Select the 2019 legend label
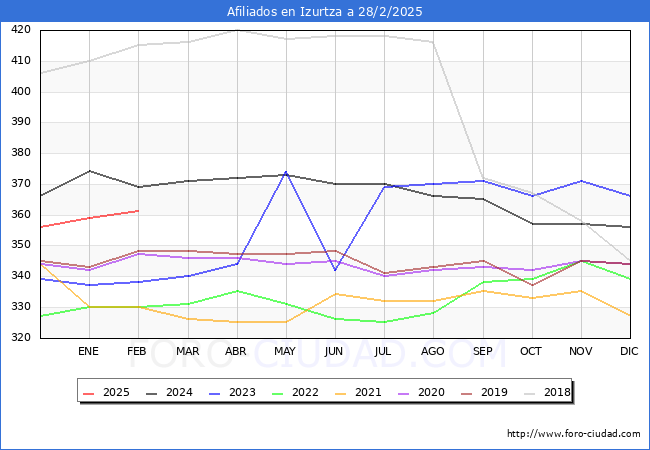Image resolution: width=650 pixels, height=450 pixels. pyautogui.click(x=494, y=392)
